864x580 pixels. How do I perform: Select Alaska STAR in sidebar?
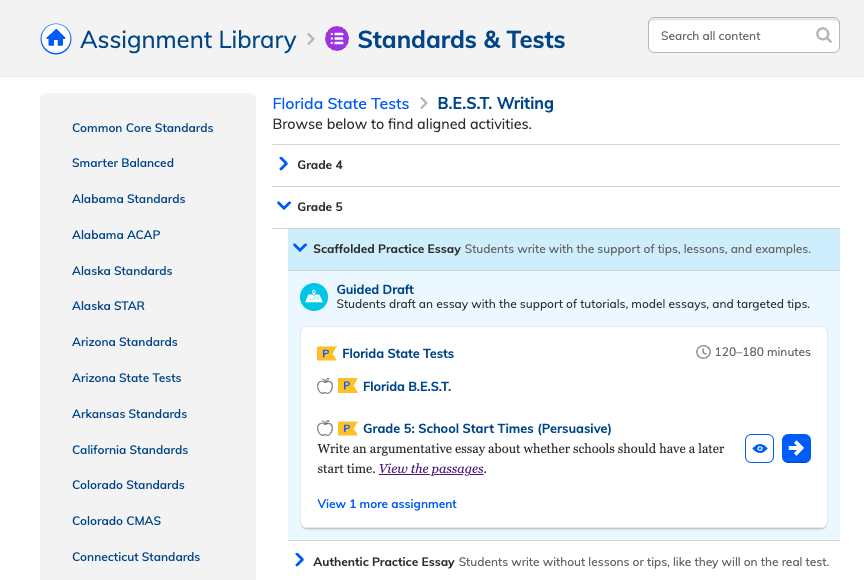[109, 306]
